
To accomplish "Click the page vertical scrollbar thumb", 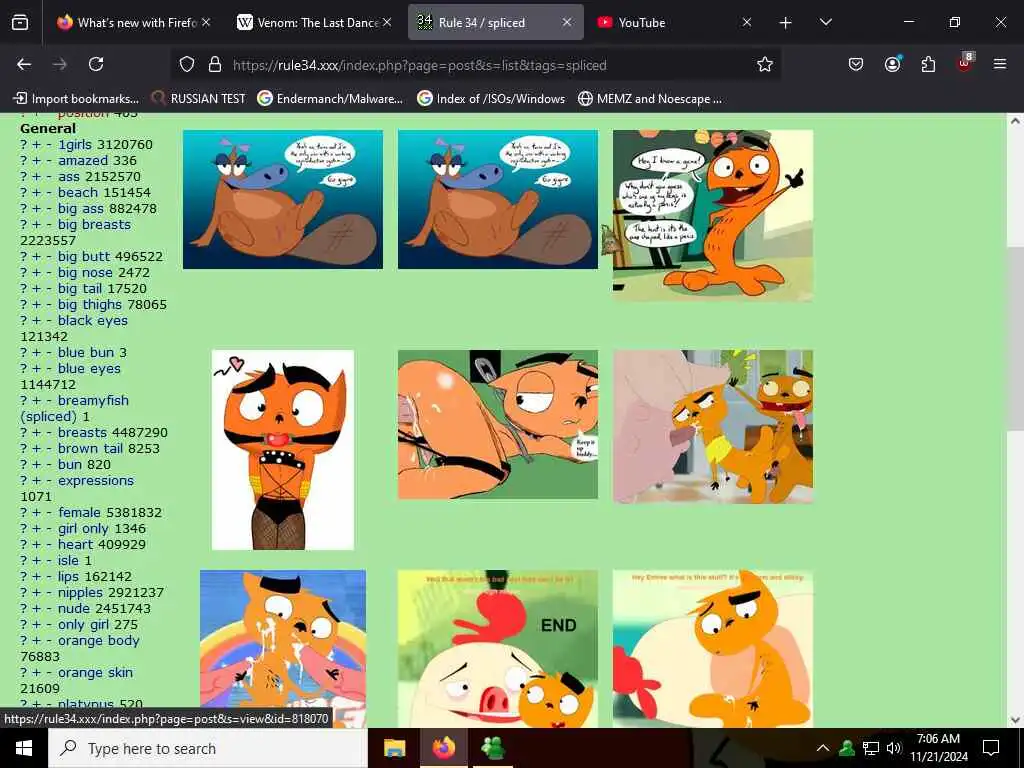I will (x=1015, y=338).
